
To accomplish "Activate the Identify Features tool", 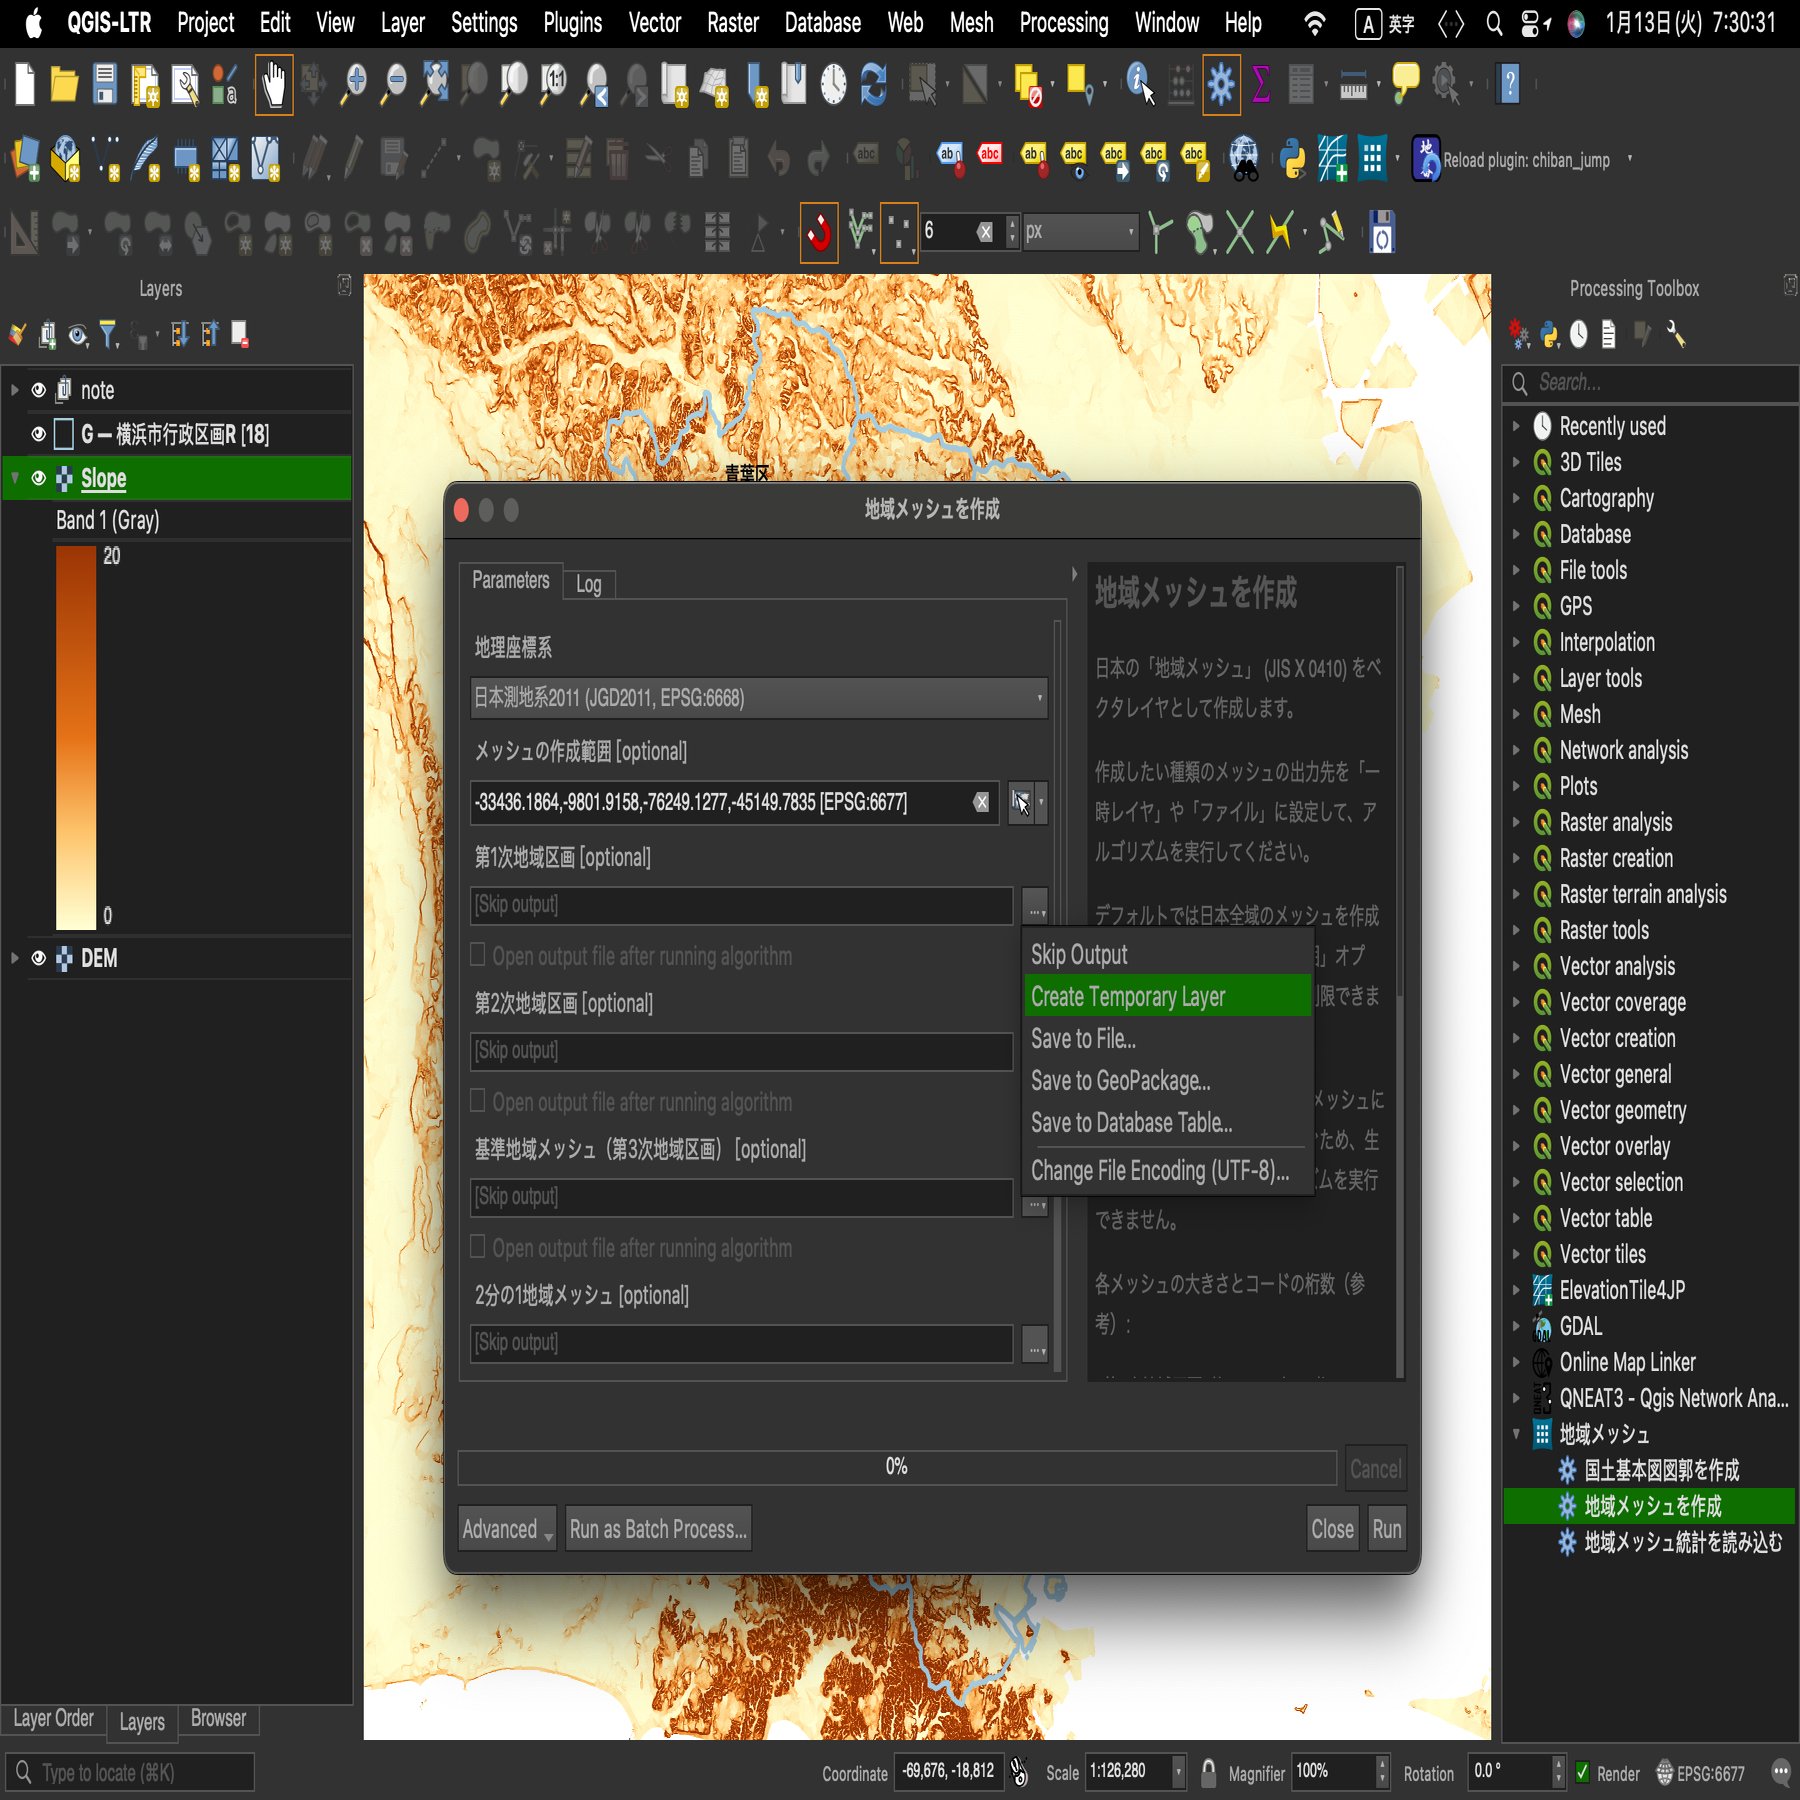I will (x=1140, y=84).
